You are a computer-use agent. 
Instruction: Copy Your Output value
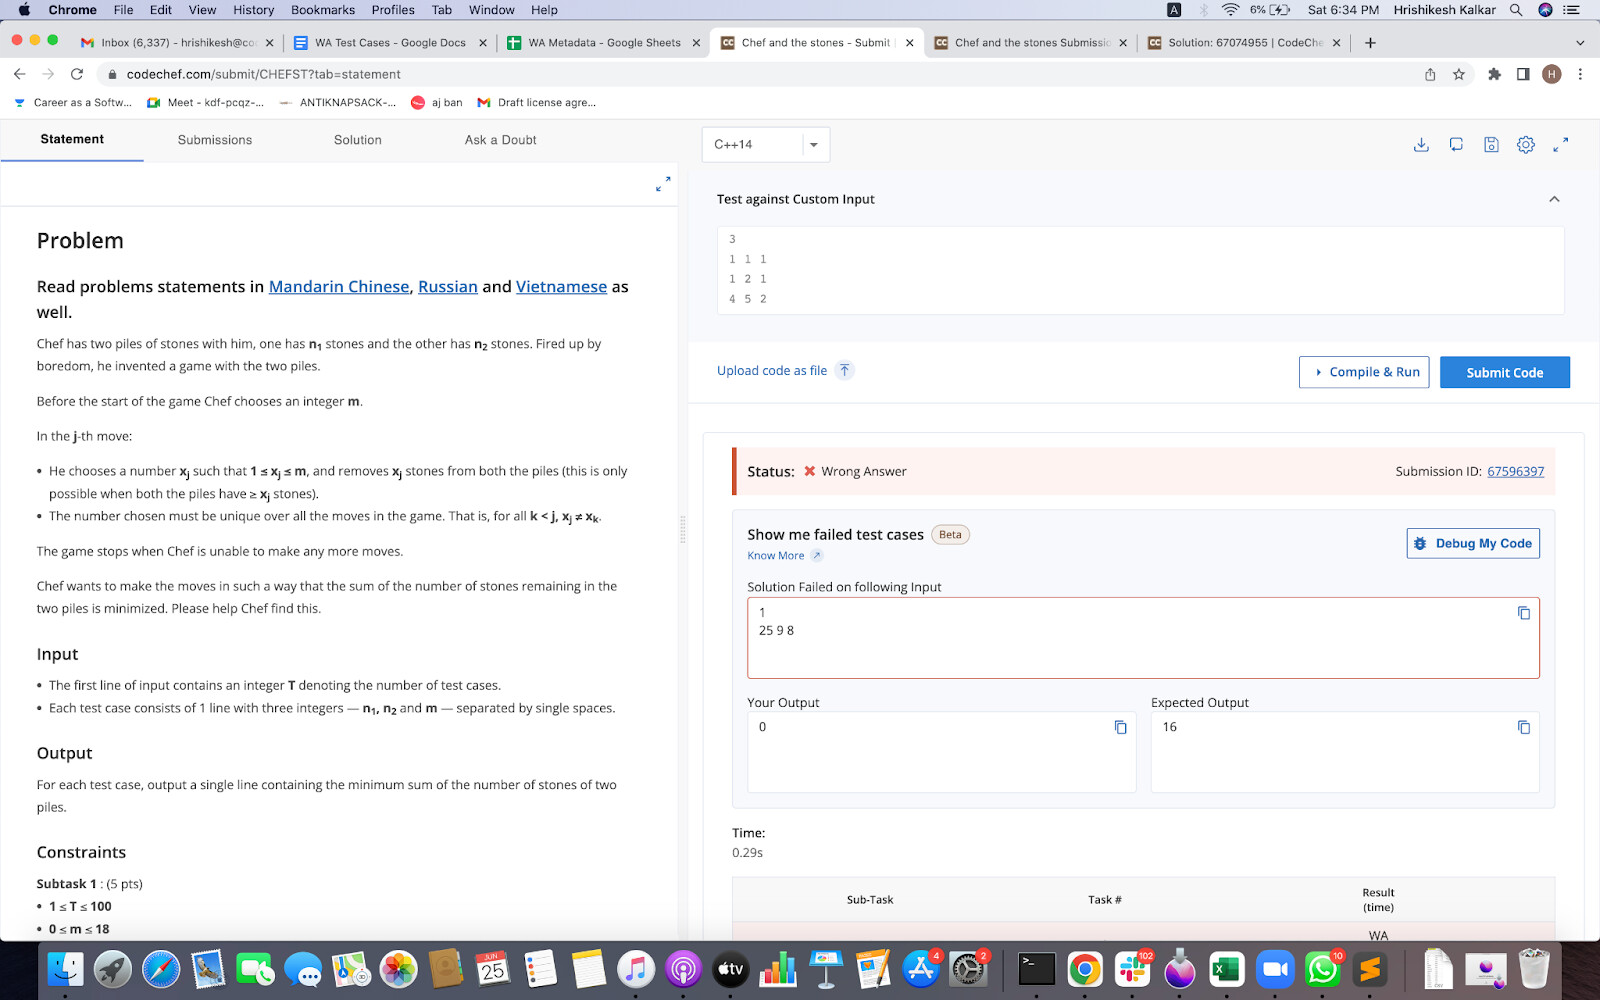pyautogui.click(x=1121, y=727)
